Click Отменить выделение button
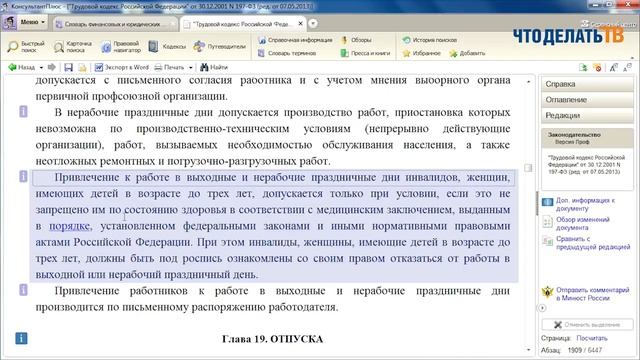640x360 pixels. pyautogui.click(x=587, y=324)
